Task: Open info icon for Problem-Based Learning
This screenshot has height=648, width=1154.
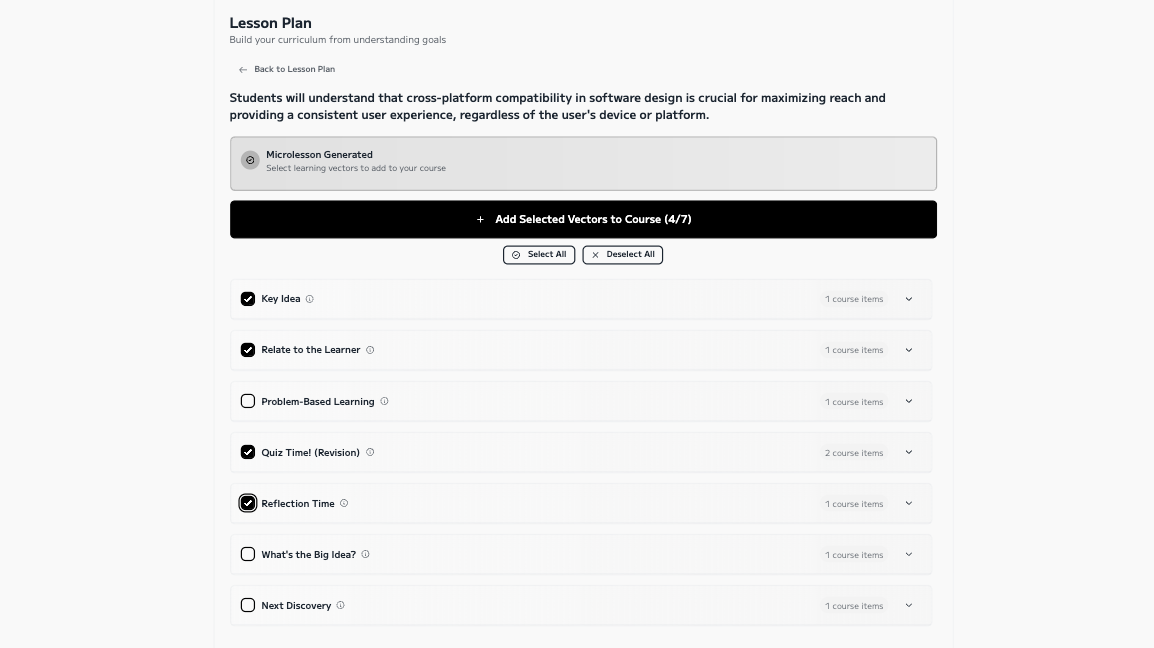Action: click(x=384, y=401)
